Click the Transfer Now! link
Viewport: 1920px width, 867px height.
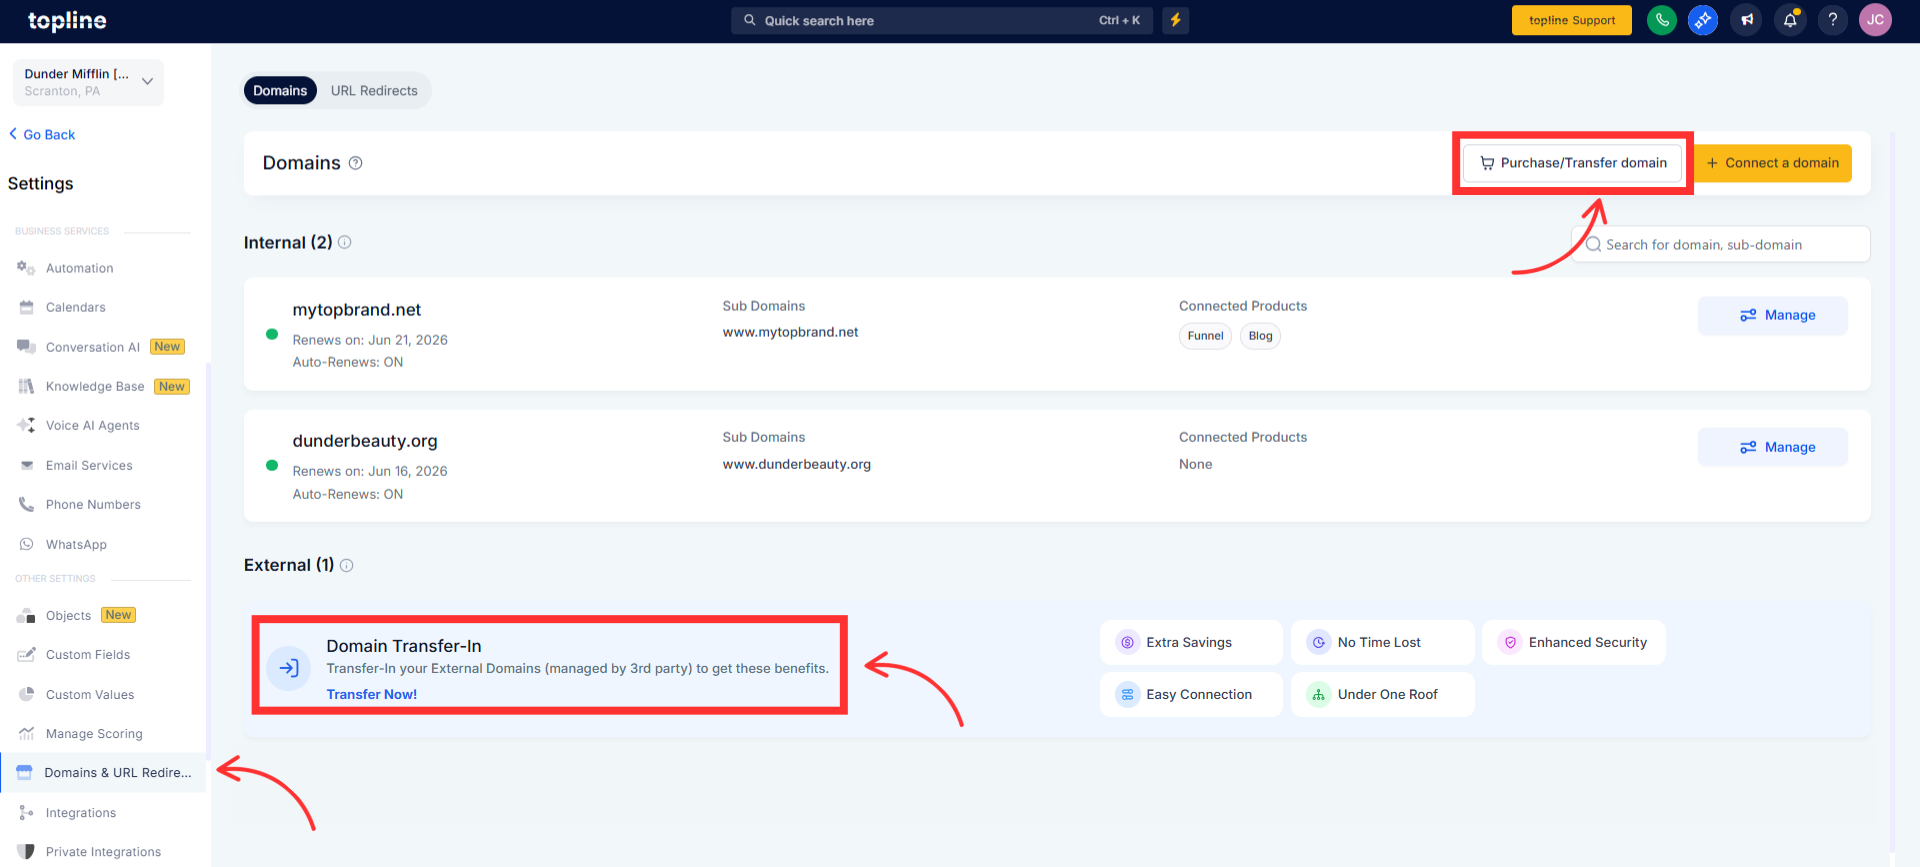tap(371, 694)
